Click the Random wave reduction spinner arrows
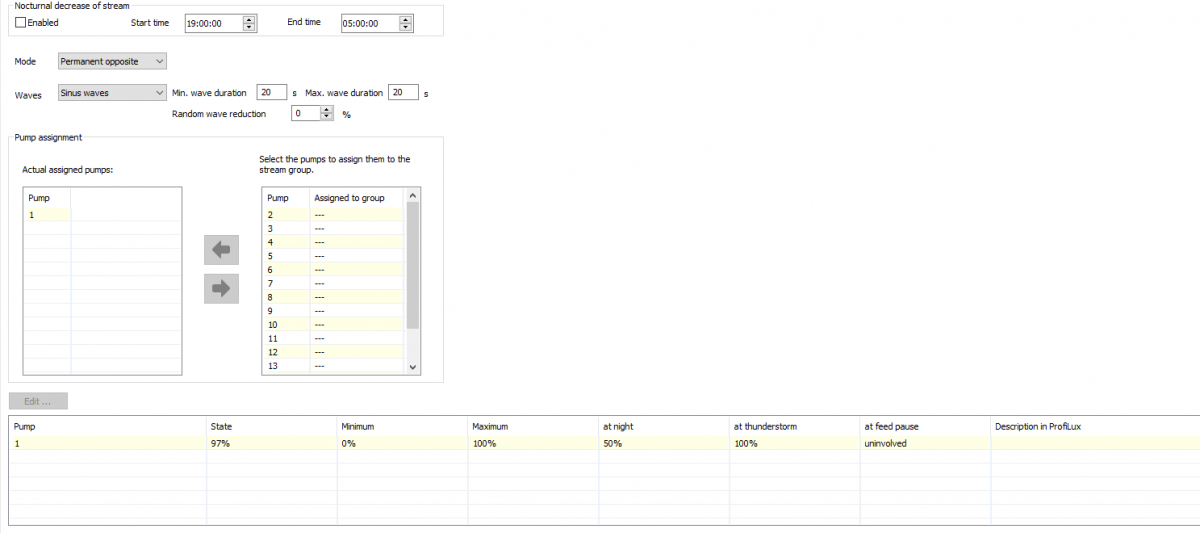Viewport: 1200px width, 533px height. (327, 113)
